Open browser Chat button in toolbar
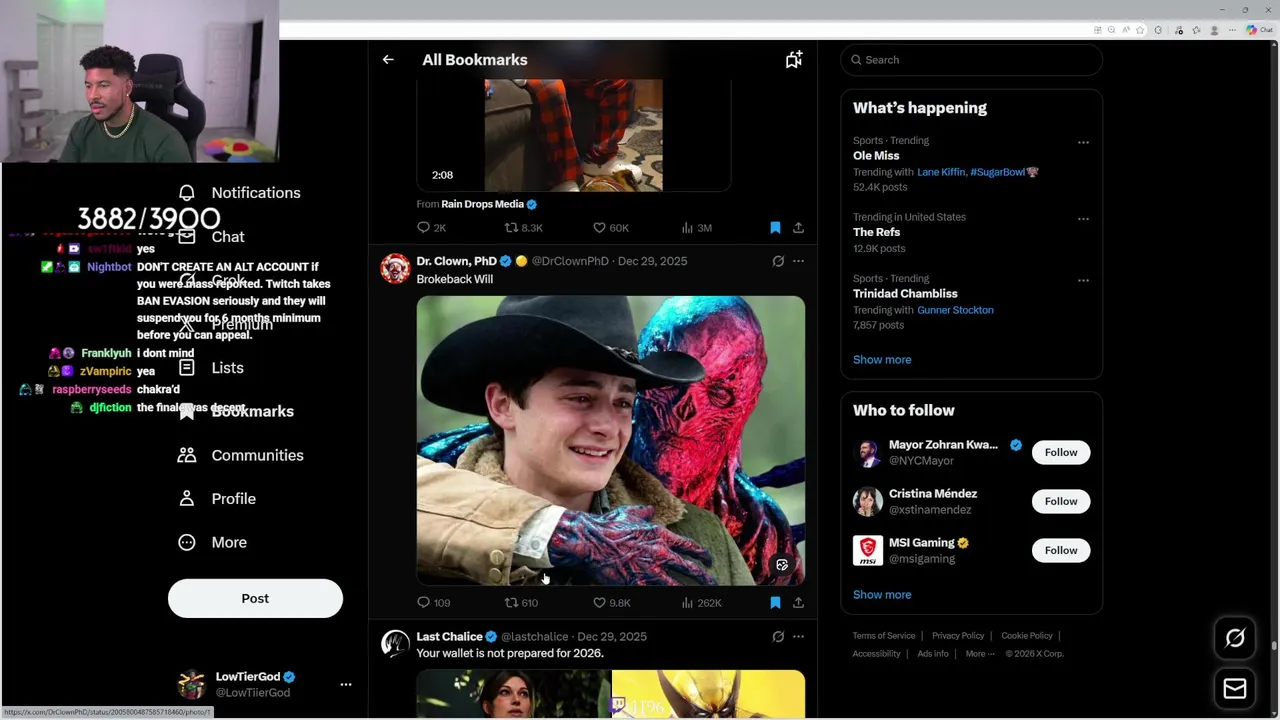1280x720 pixels. tap(1259, 30)
